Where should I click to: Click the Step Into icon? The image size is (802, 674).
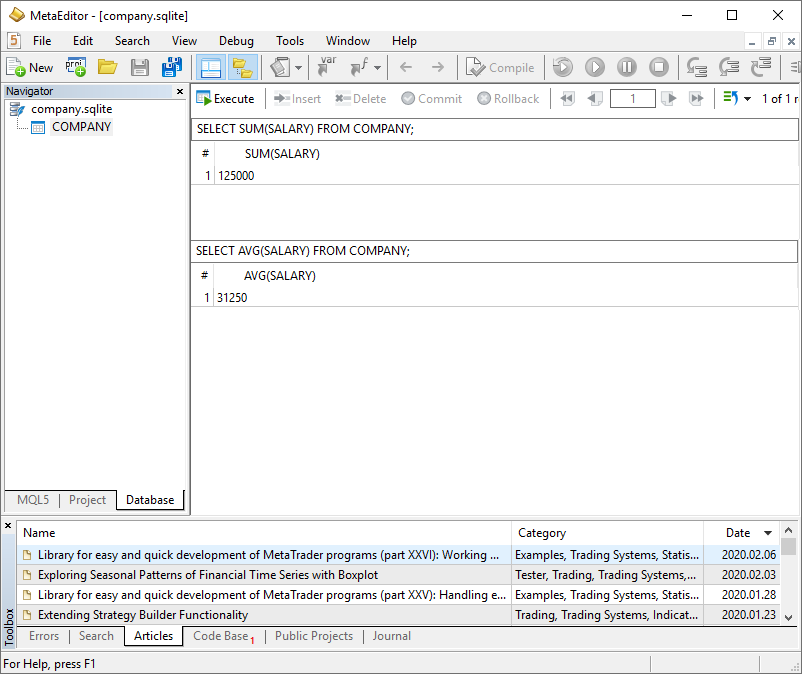[697, 68]
